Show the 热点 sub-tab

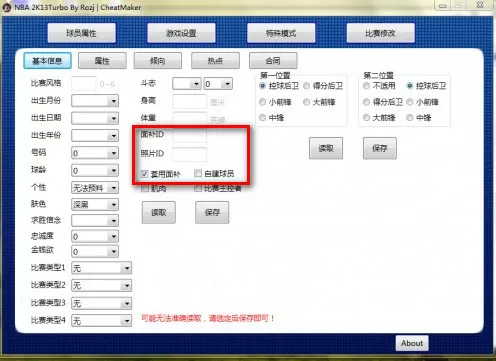tap(215, 61)
